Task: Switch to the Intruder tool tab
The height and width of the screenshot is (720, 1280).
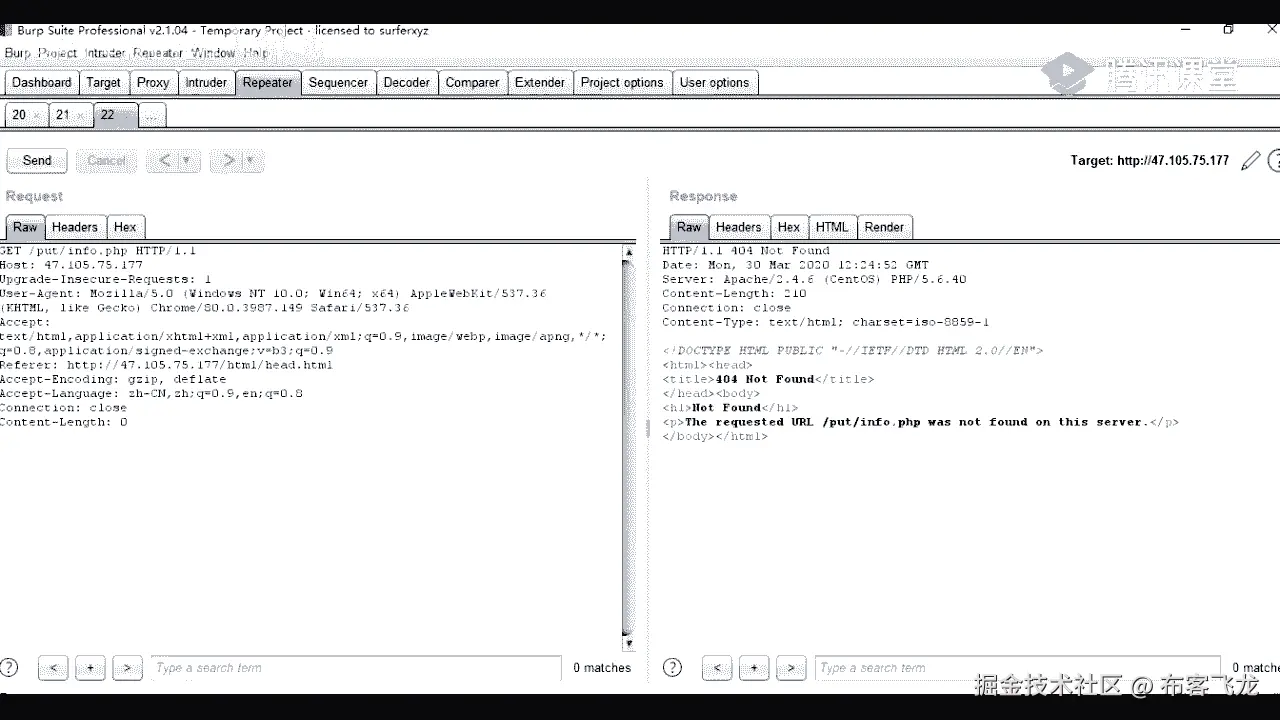Action: [x=206, y=83]
